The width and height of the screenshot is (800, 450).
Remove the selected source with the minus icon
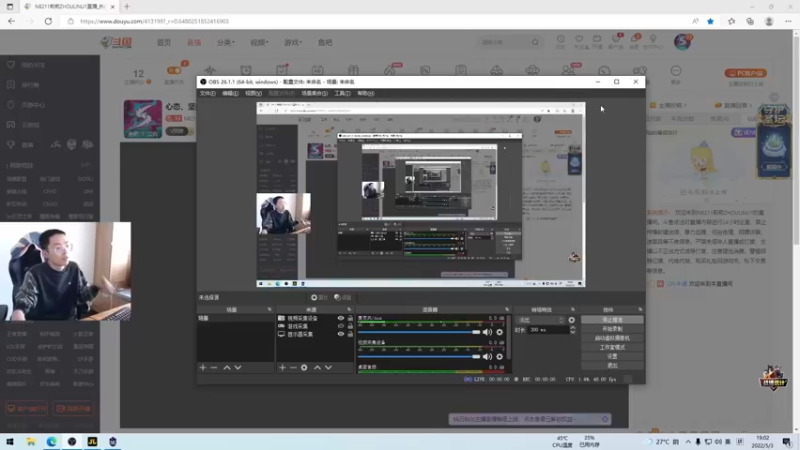293,367
